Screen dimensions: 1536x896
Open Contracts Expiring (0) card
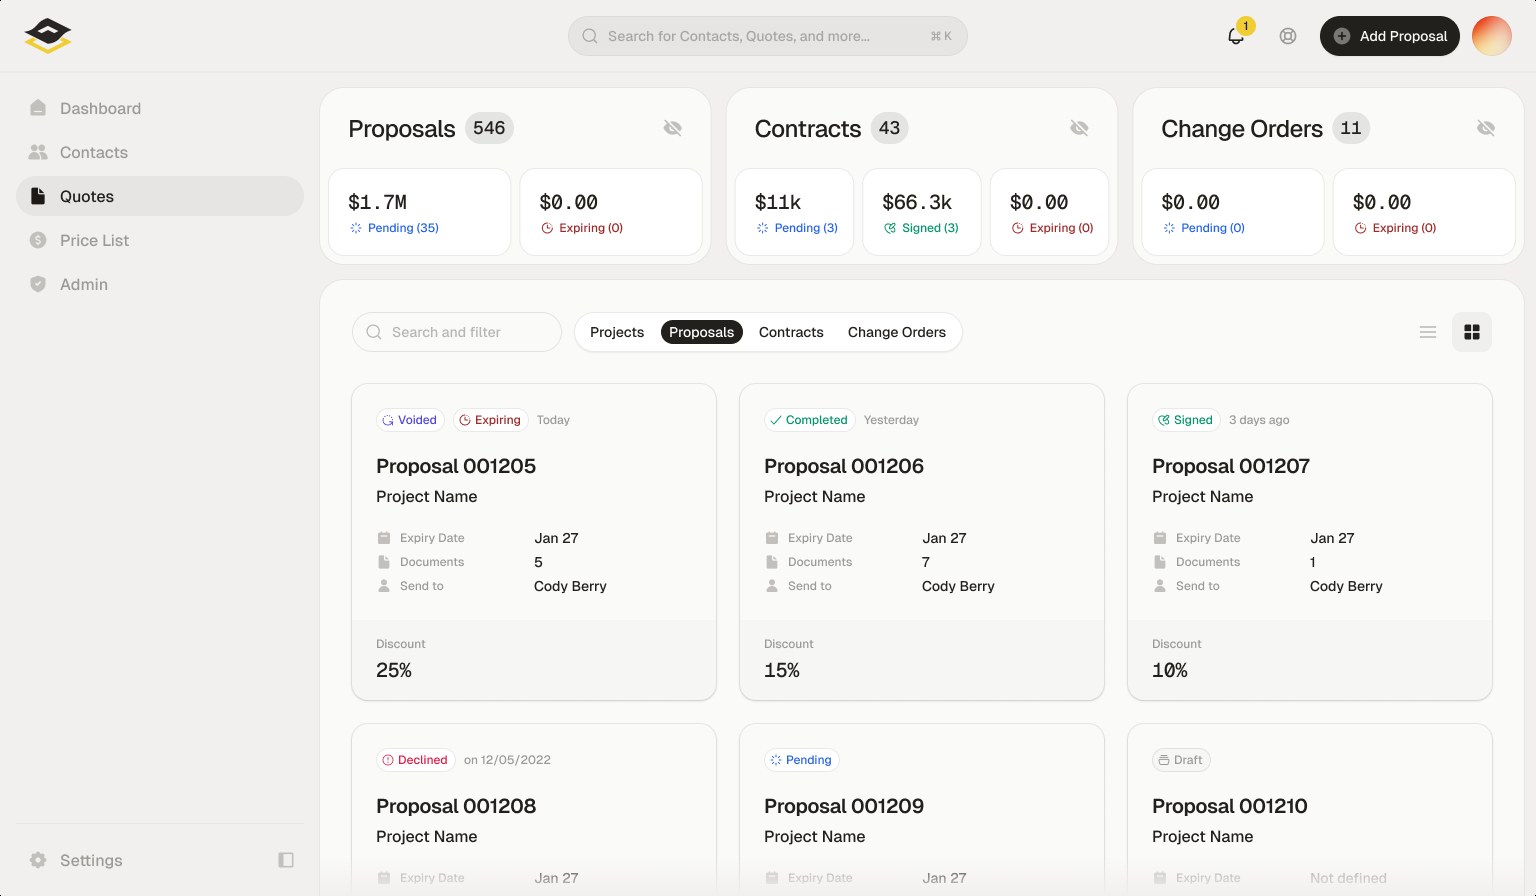tap(1049, 212)
